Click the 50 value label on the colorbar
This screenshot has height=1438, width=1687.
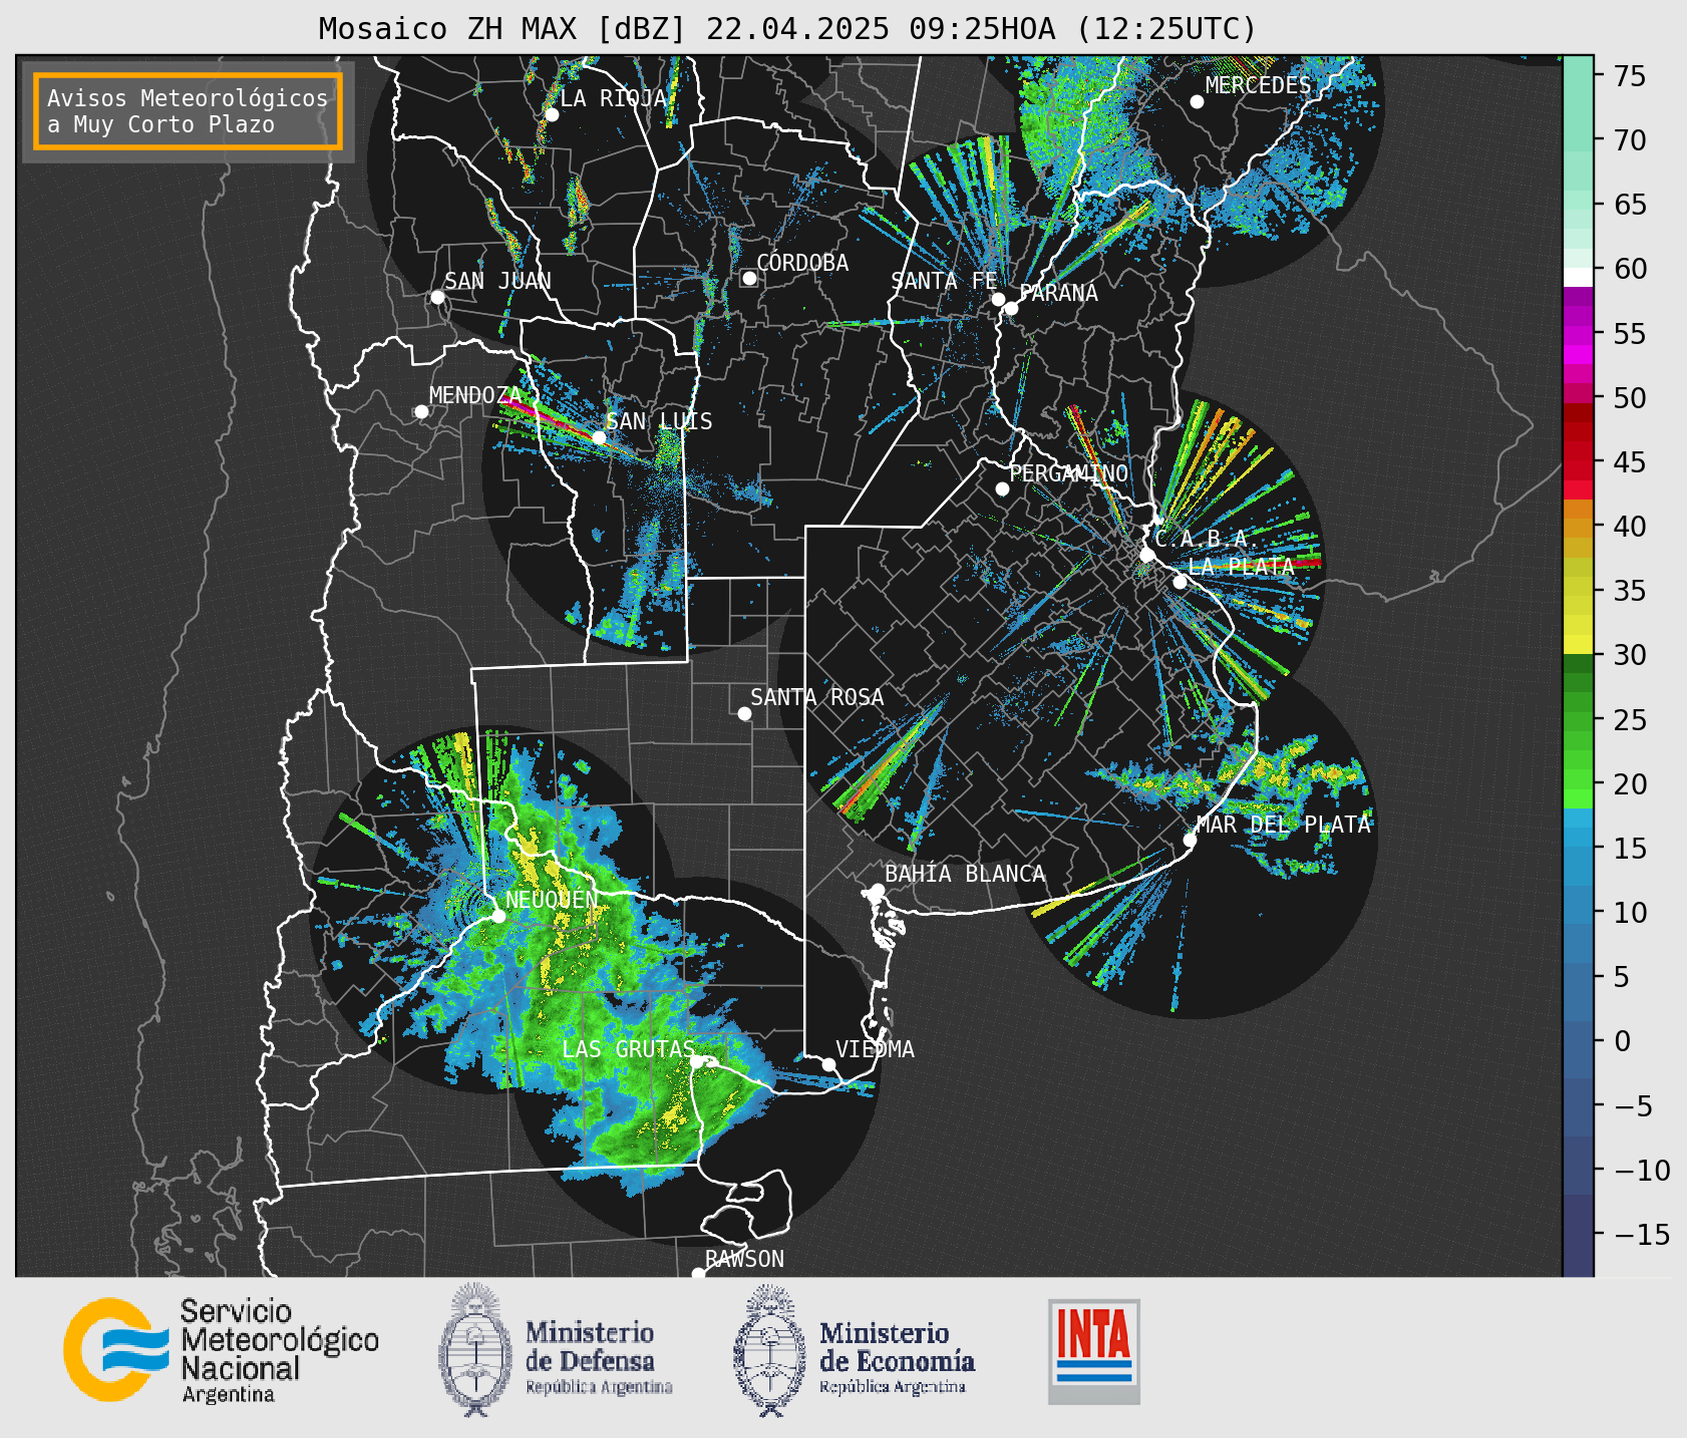point(1629,398)
